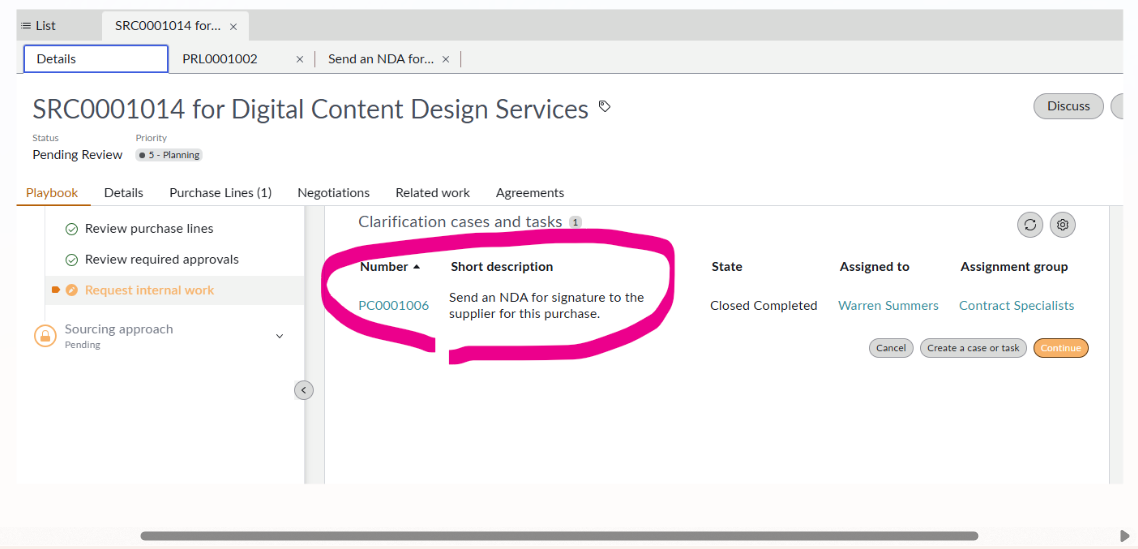This screenshot has width=1138, height=549.
Task: Click the orange Continue button
Action: pyautogui.click(x=1061, y=348)
